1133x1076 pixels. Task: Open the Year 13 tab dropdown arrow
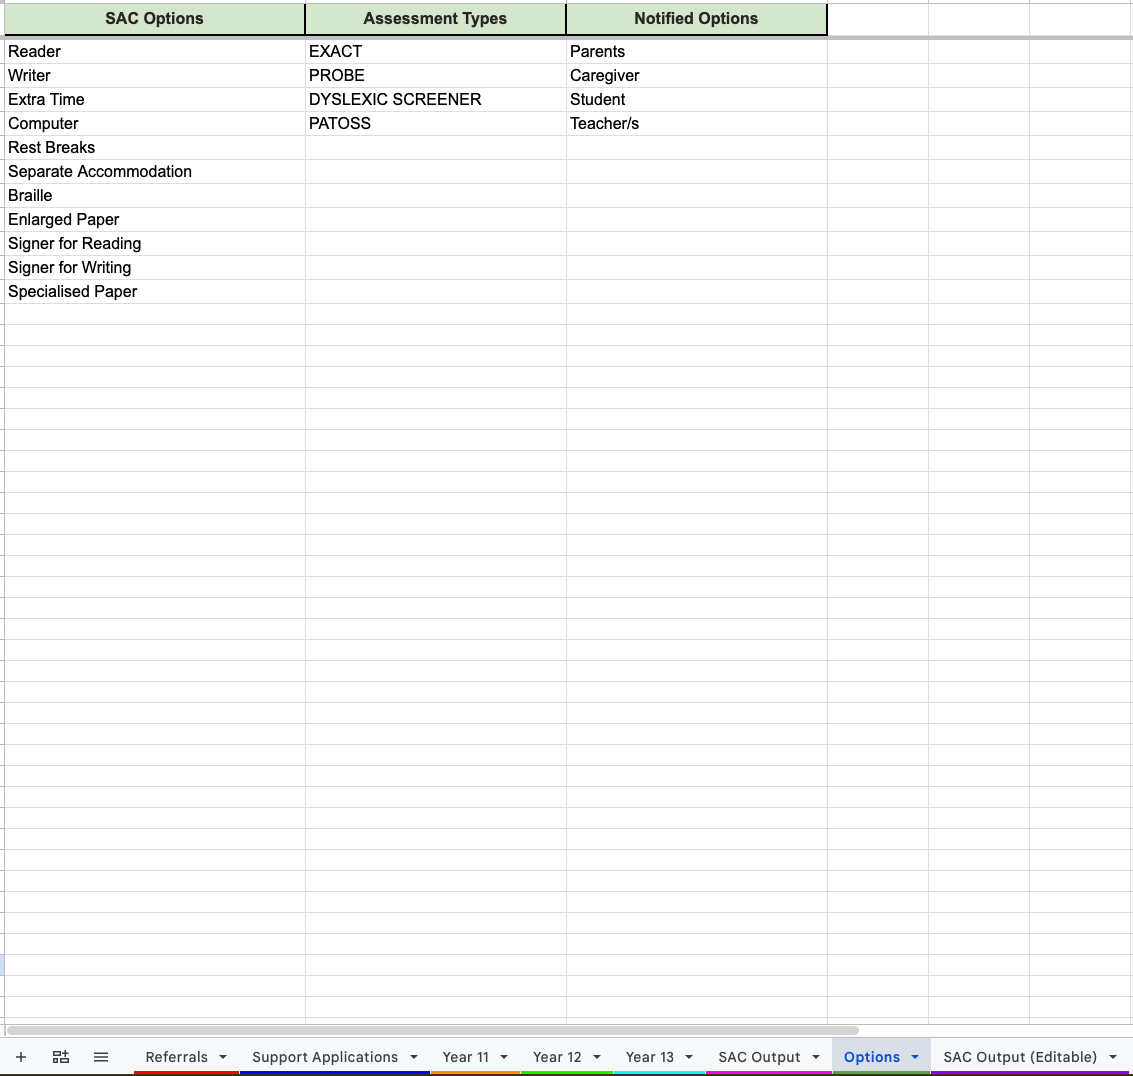[689, 1057]
